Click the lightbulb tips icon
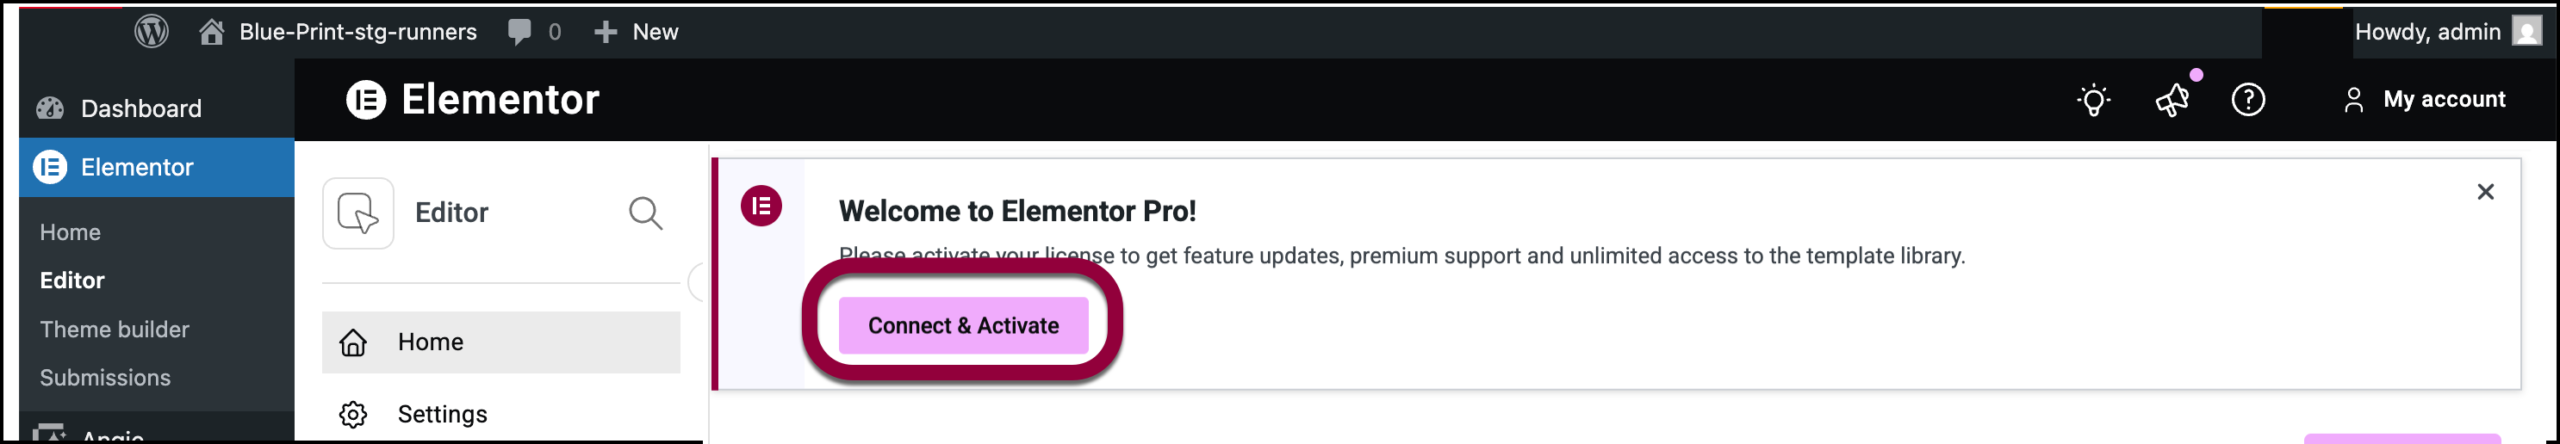2560x444 pixels. point(2093,100)
